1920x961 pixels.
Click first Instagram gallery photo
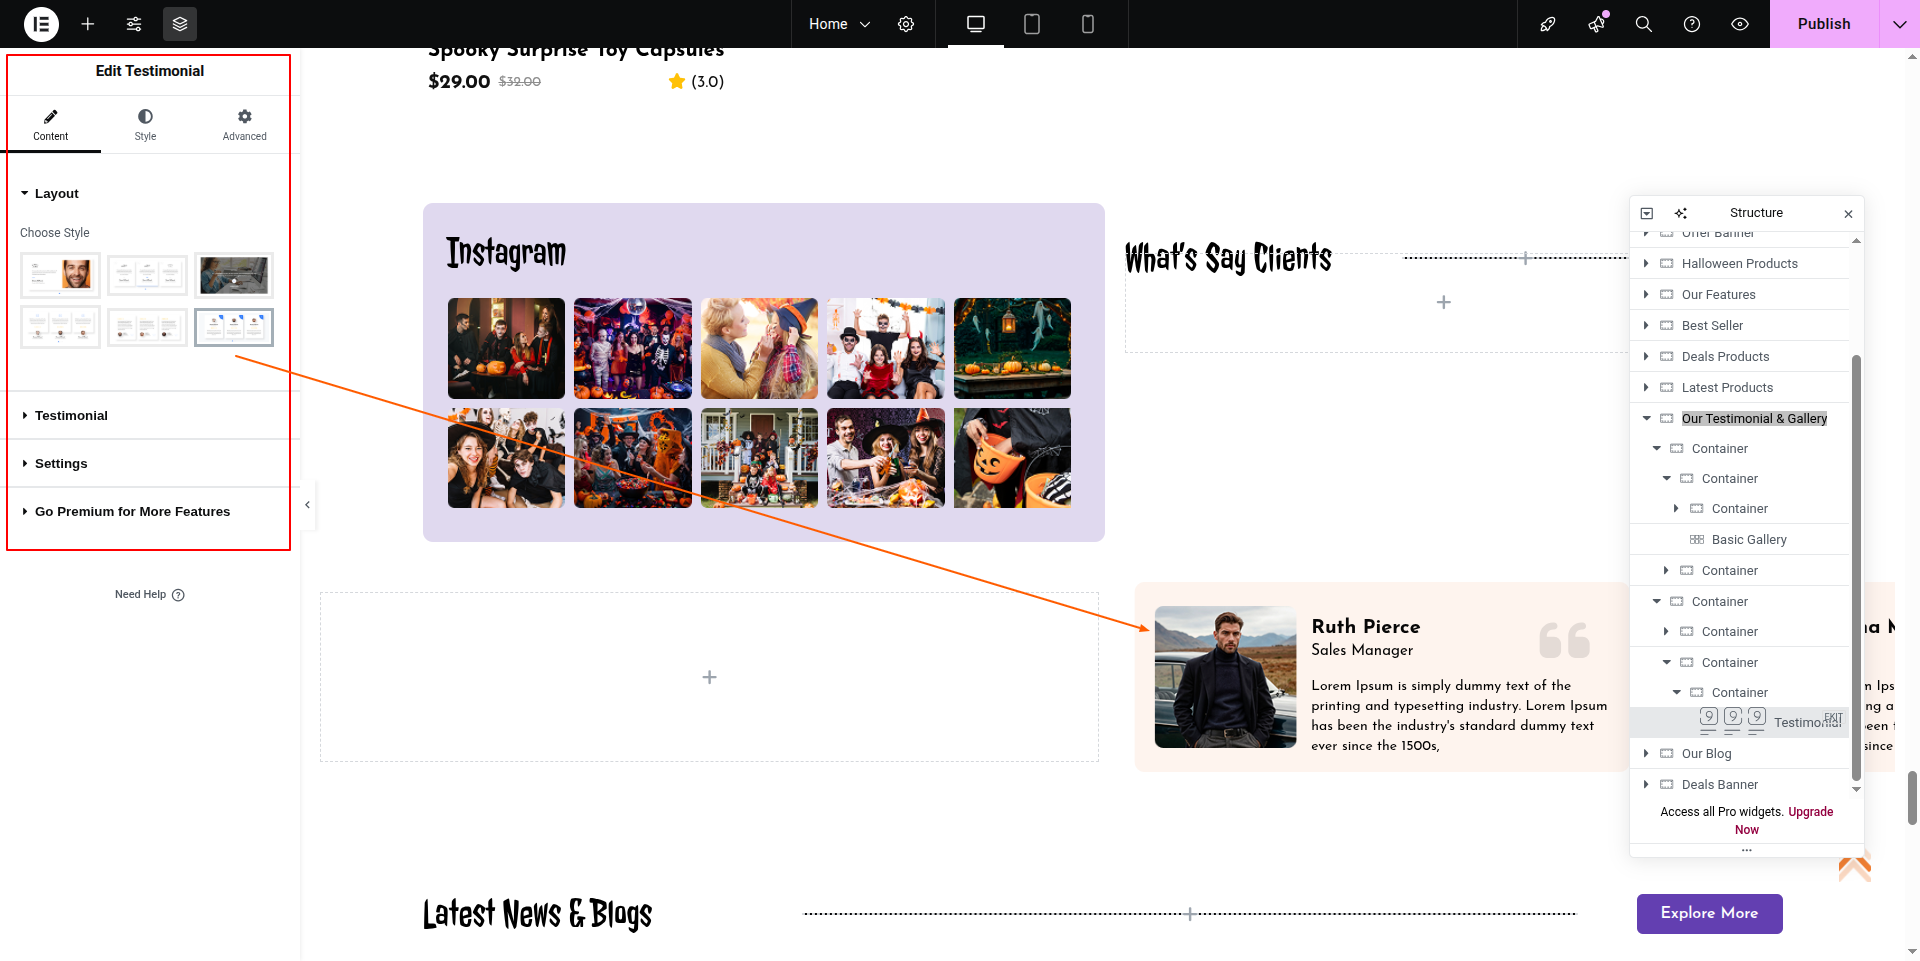pyautogui.click(x=506, y=348)
